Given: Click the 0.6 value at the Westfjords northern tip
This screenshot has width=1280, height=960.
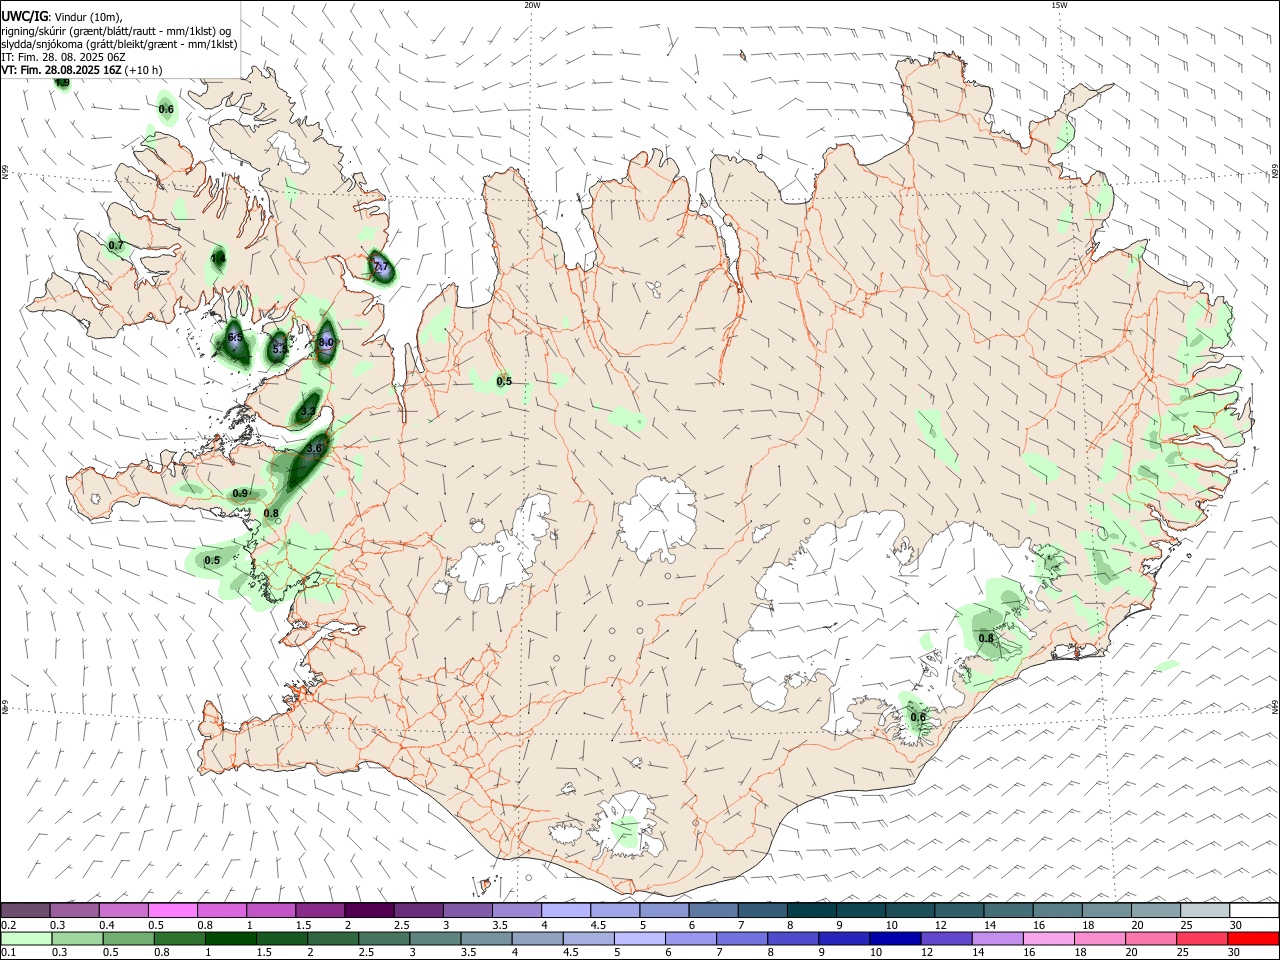Looking at the screenshot, I should [x=166, y=109].
